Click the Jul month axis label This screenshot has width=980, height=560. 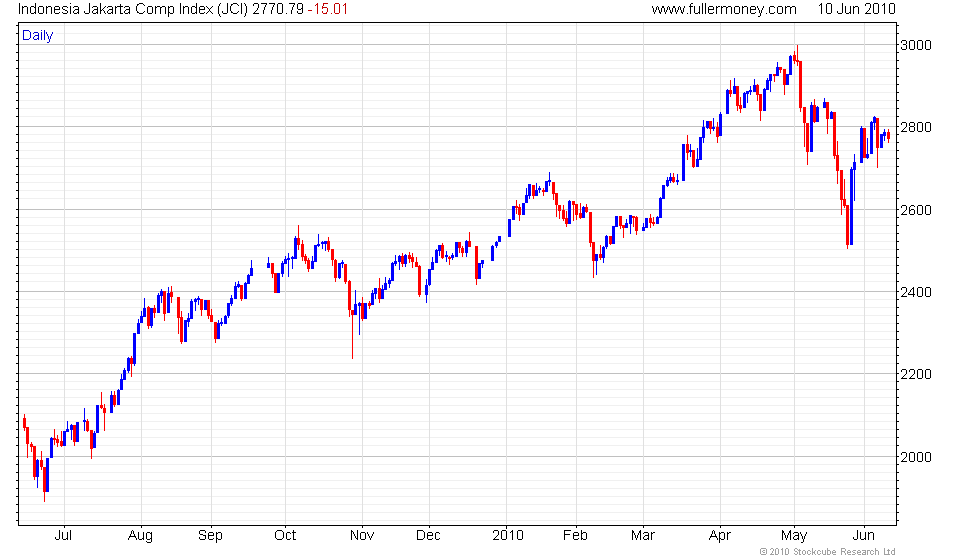point(63,536)
